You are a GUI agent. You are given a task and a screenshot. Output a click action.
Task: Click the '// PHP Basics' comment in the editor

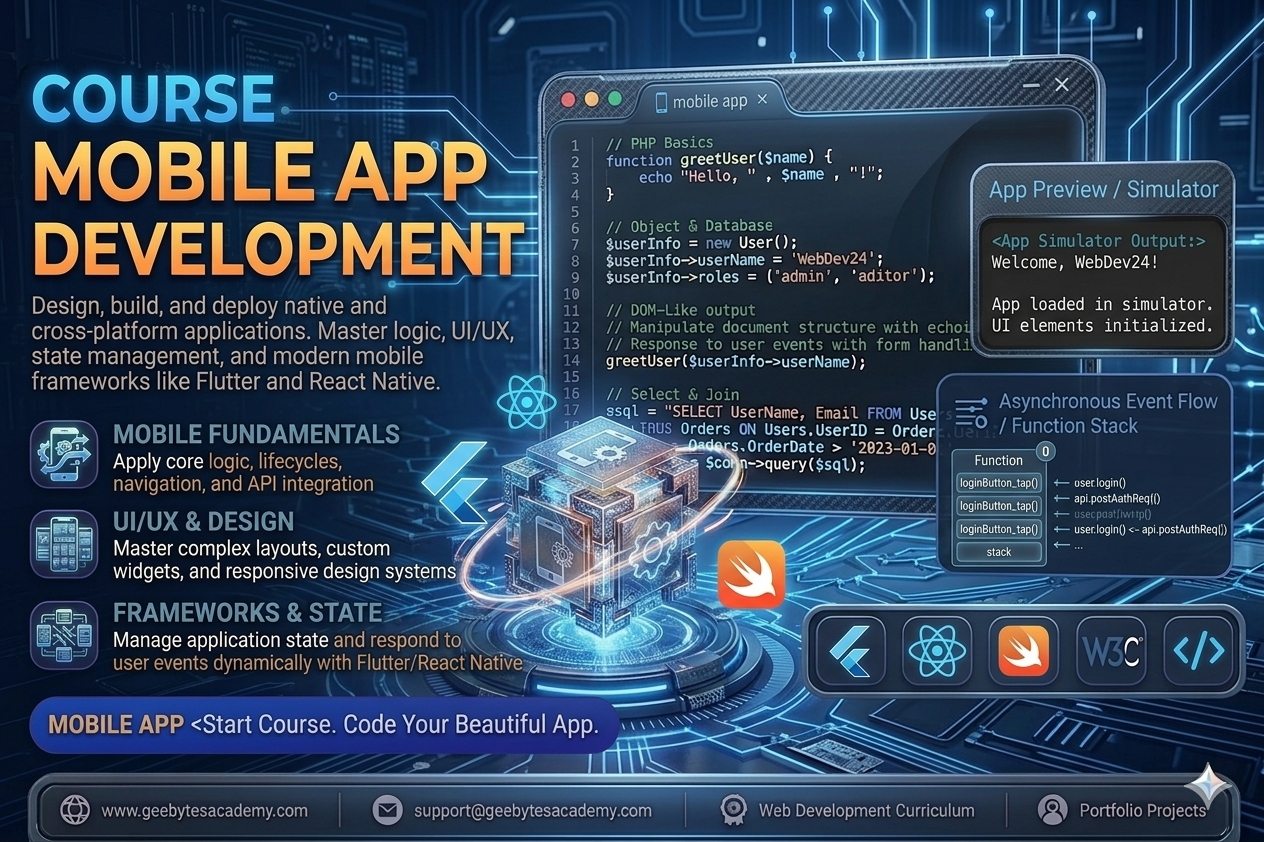pos(659,142)
